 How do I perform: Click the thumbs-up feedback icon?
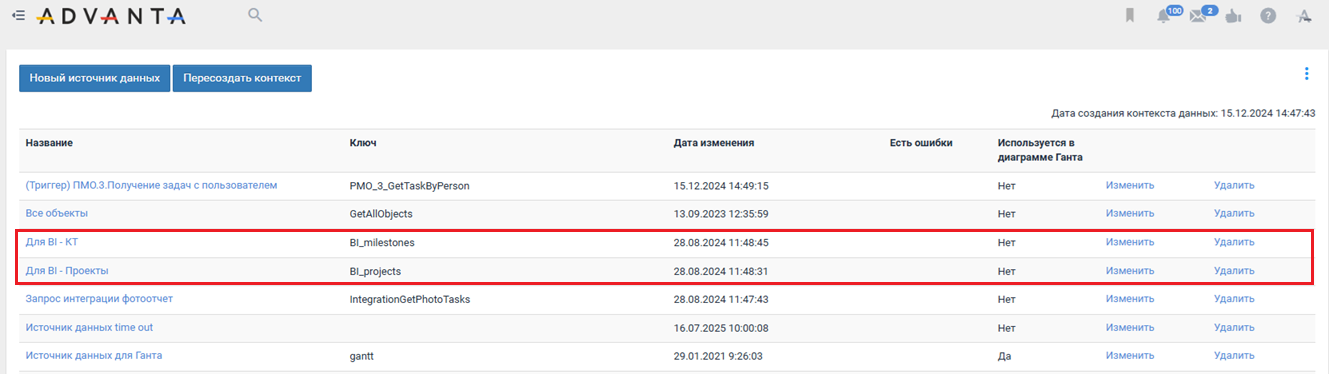click(x=1233, y=16)
